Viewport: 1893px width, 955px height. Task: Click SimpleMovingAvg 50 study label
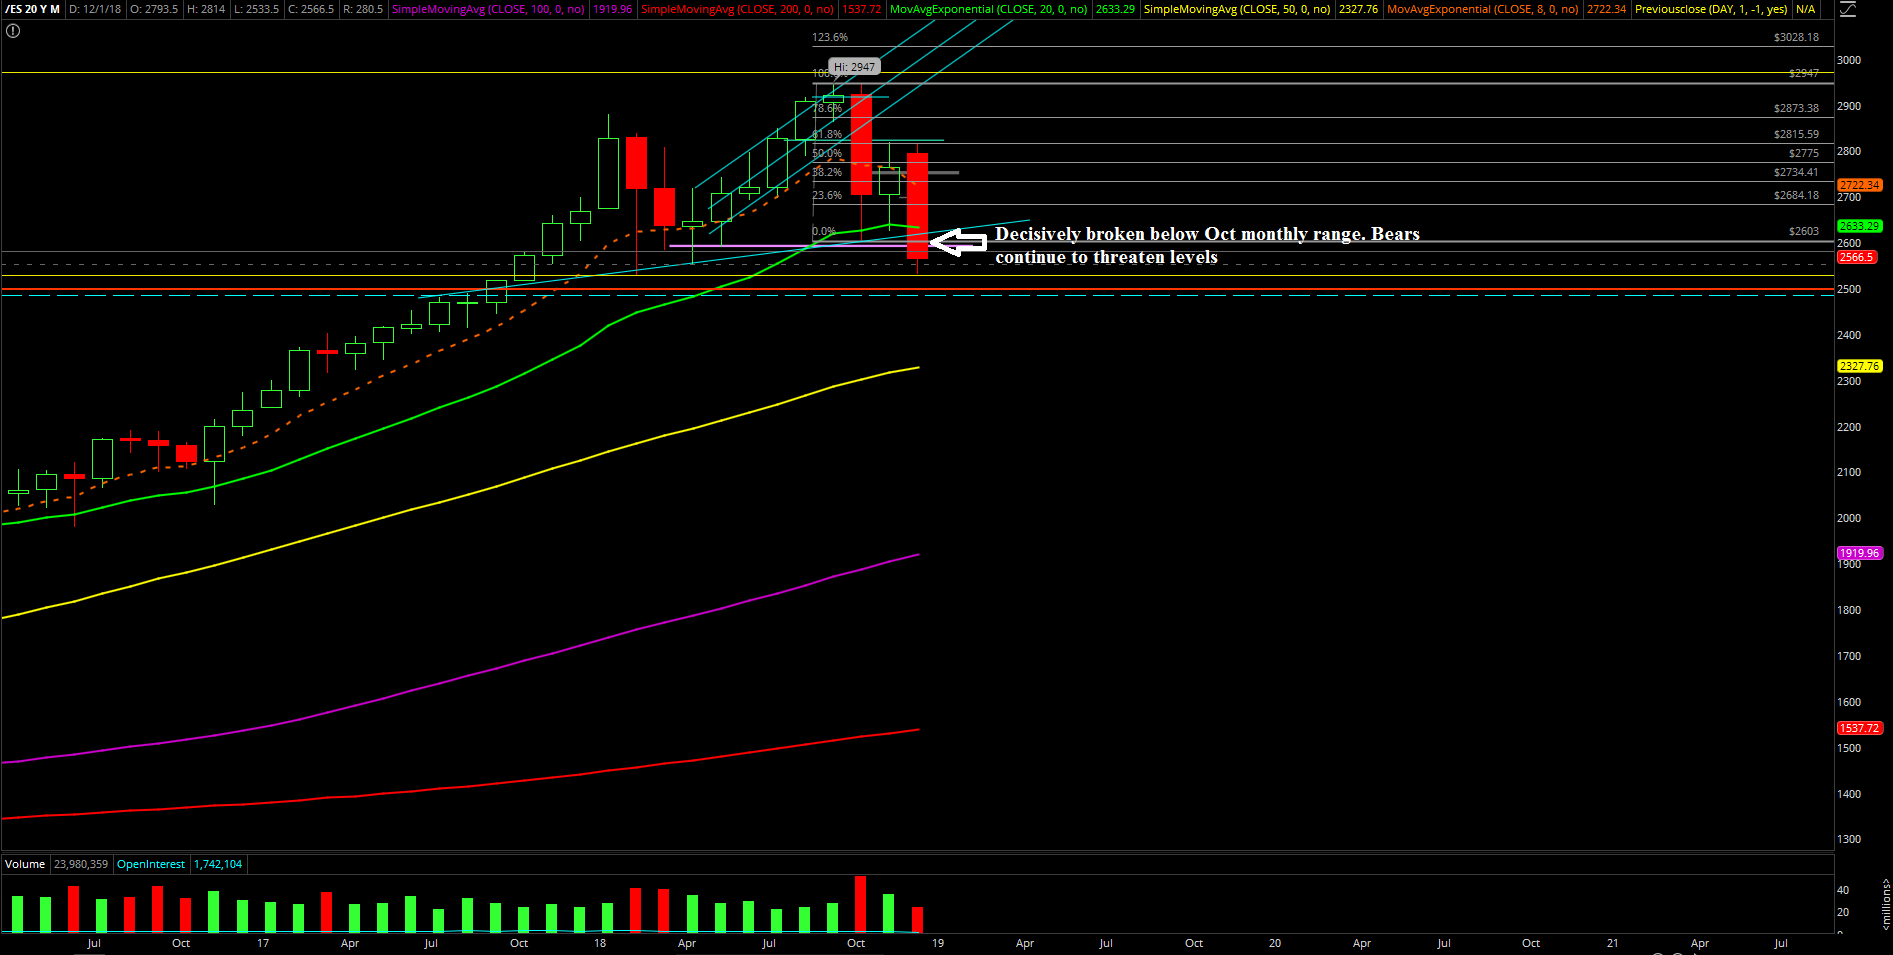[x=1236, y=9]
